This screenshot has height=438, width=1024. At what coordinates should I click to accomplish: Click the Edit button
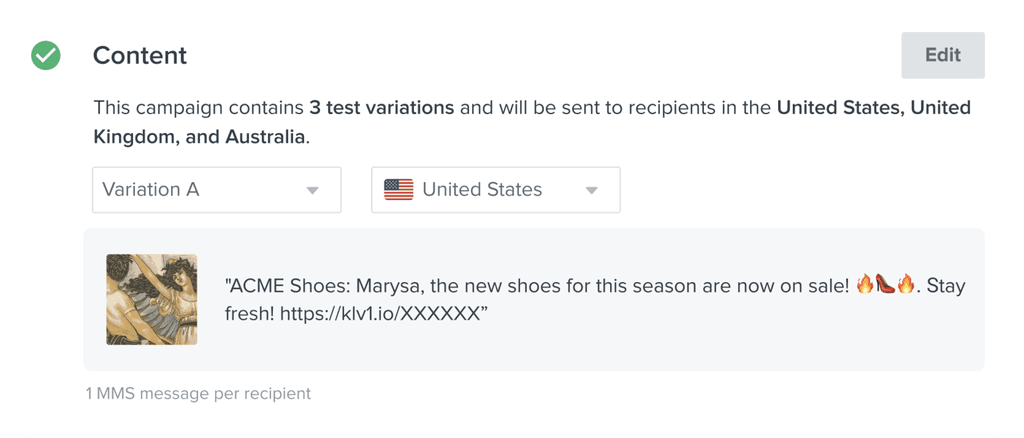tap(943, 55)
